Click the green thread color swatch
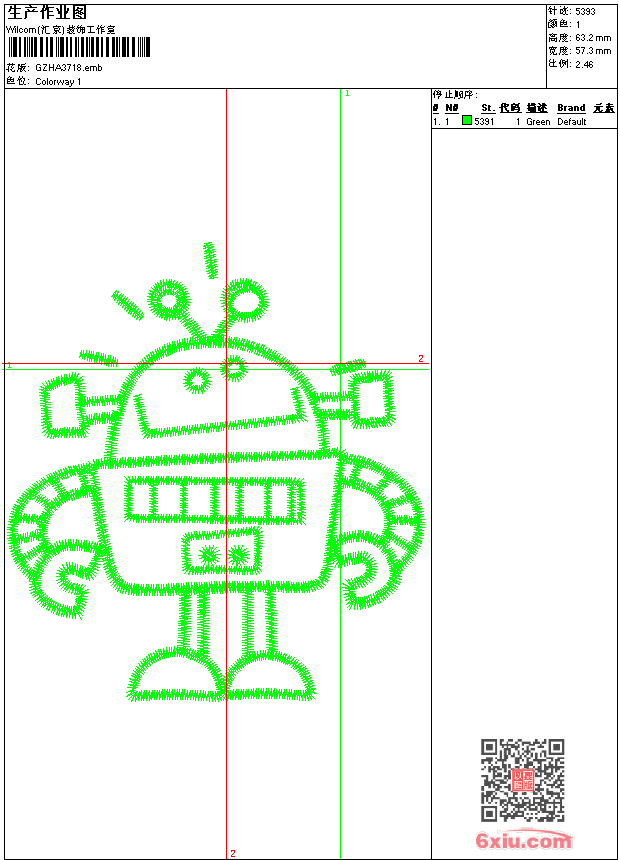Image resolution: width=620 pixels, height=860 pixels. point(467,121)
